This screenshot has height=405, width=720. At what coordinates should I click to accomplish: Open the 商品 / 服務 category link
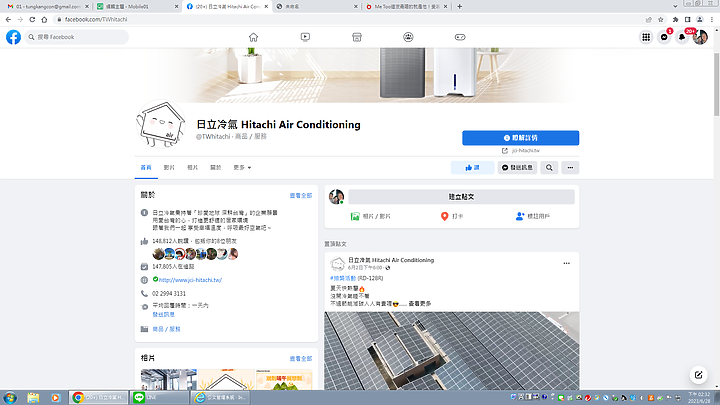click(x=166, y=329)
